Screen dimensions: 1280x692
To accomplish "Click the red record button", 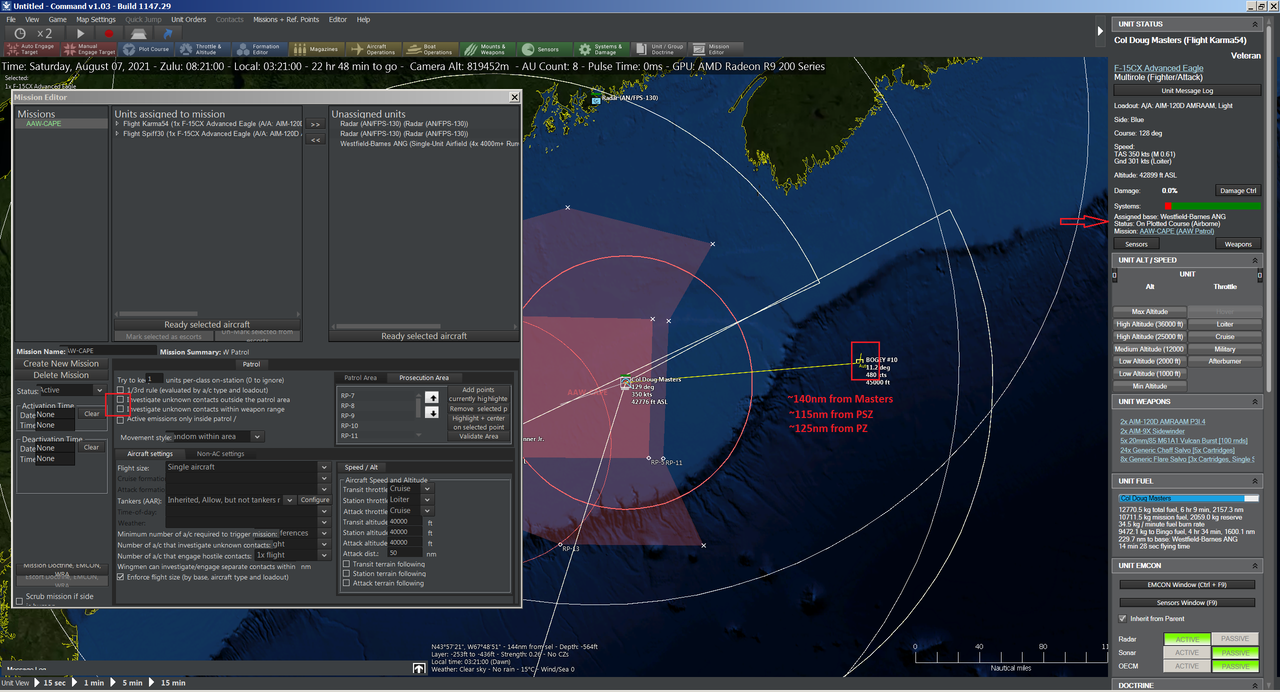I will pos(109,33).
